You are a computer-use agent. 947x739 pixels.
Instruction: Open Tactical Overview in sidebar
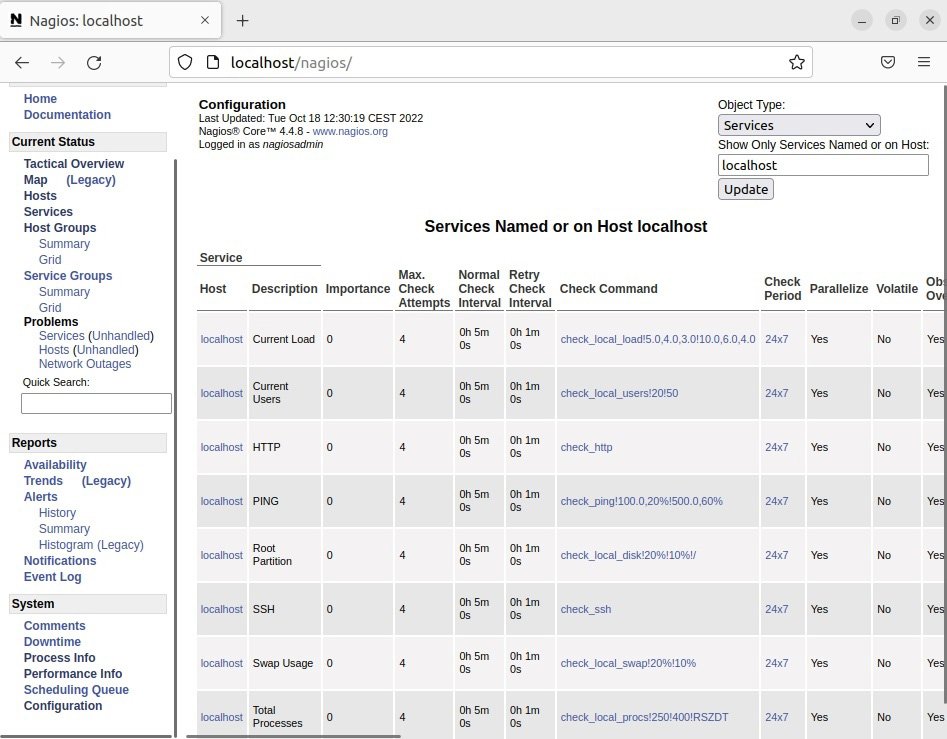(74, 164)
